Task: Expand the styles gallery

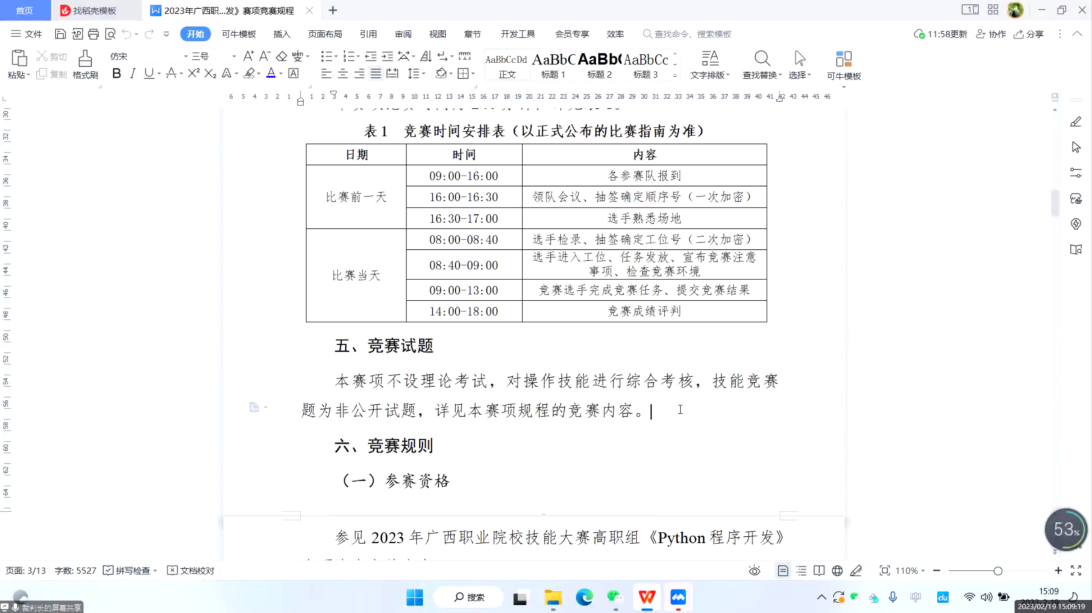Action: click(x=674, y=75)
